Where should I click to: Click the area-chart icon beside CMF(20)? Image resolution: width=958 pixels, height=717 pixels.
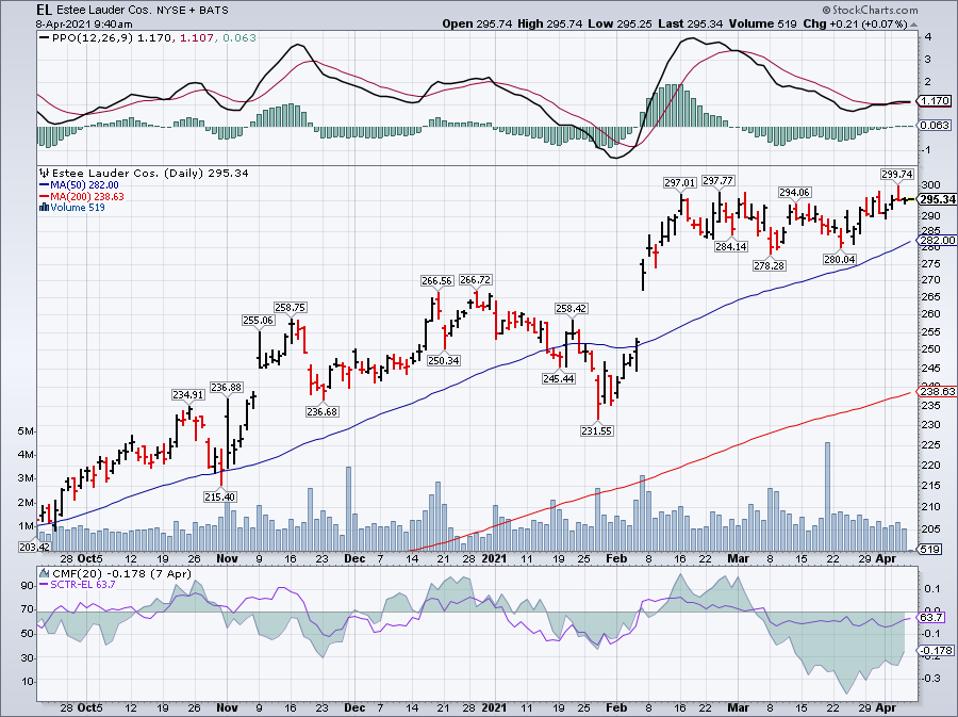click(44, 573)
